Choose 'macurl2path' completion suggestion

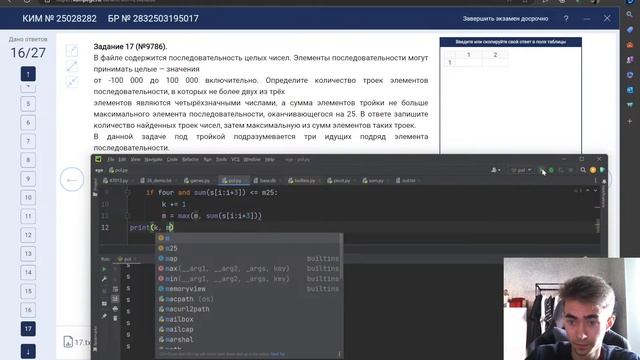click(248, 309)
